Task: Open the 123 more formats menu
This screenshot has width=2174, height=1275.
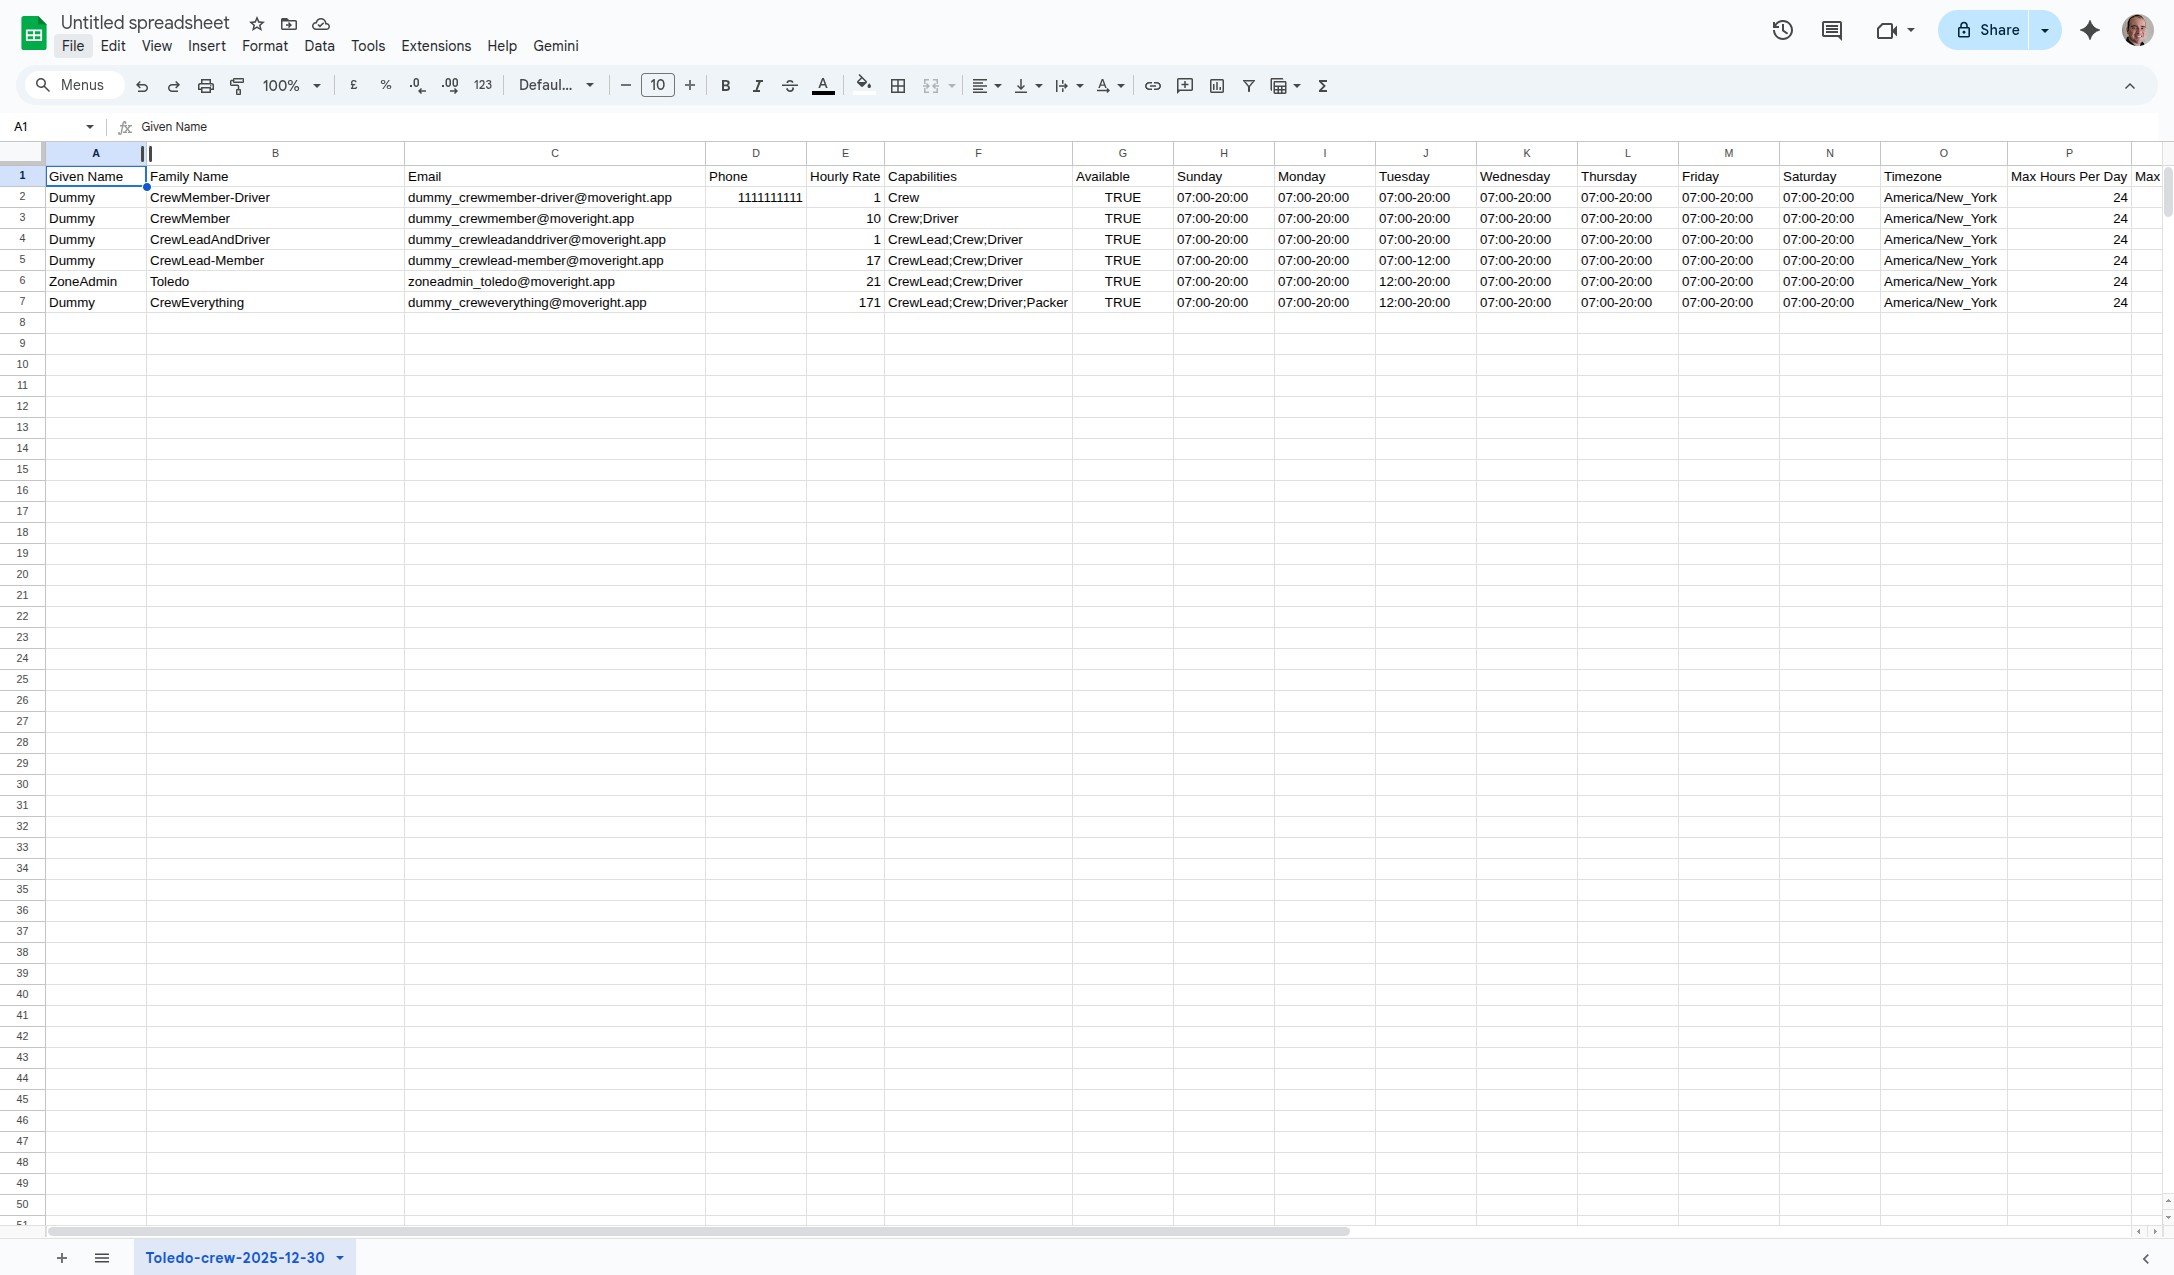Action: 483,86
